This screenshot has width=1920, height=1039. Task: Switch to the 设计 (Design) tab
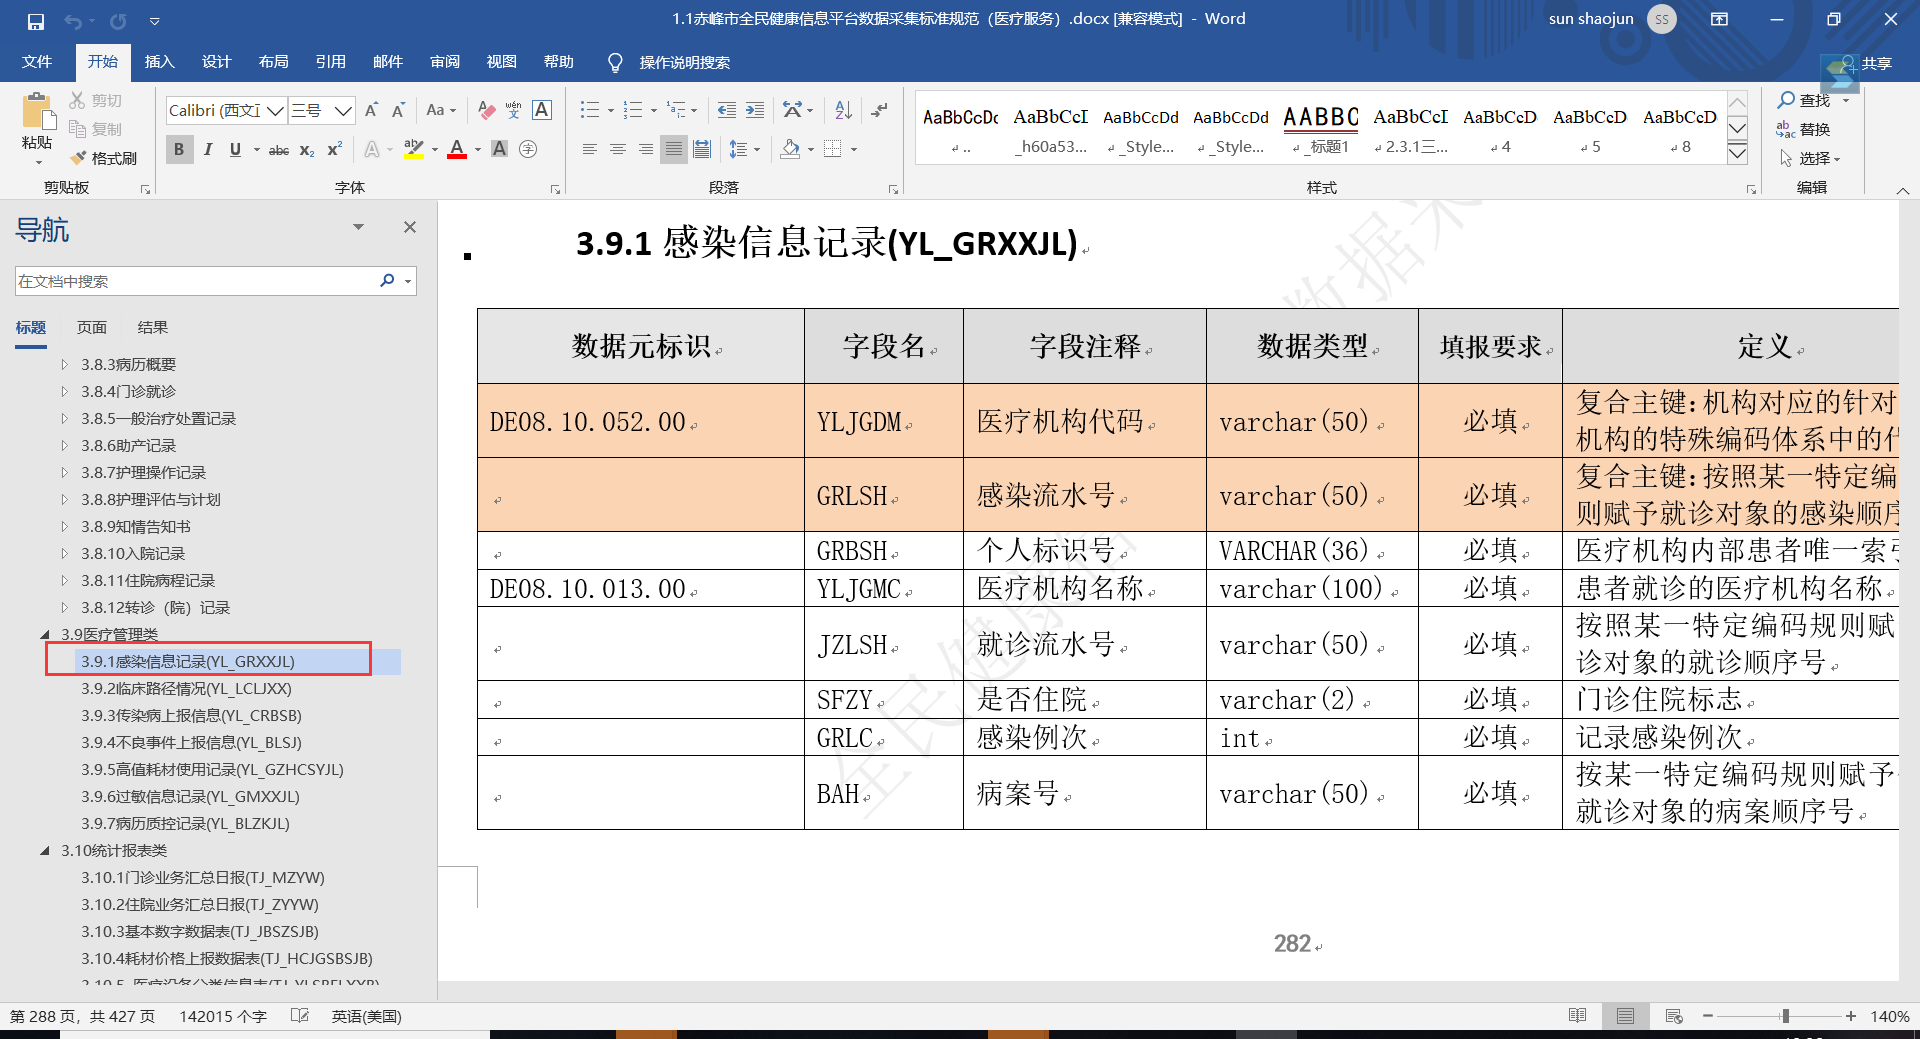[216, 62]
